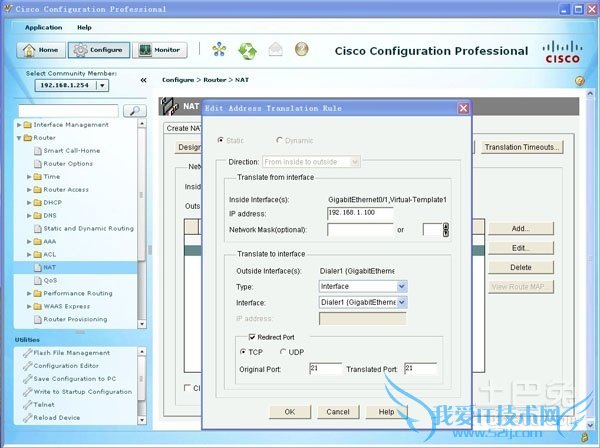Expand the DHCP folder
Screen dimensions: 600x448
tap(29, 203)
